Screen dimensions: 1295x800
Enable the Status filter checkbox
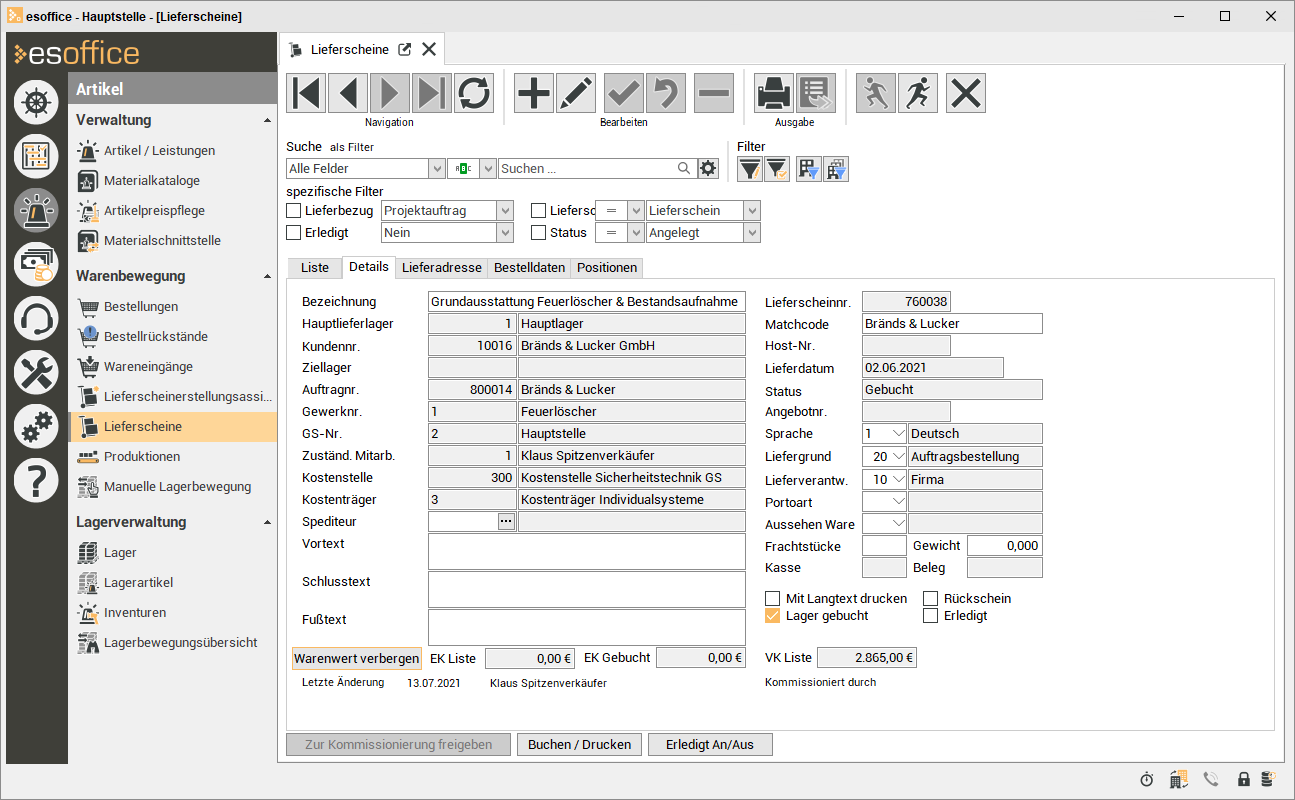539,233
